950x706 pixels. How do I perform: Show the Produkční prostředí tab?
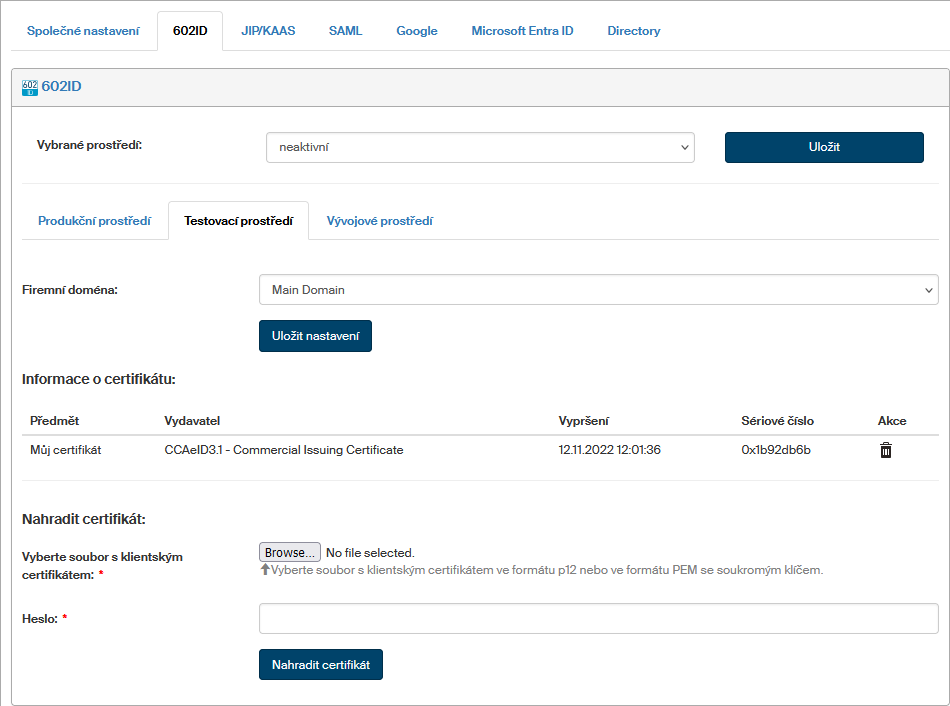[94, 221]
